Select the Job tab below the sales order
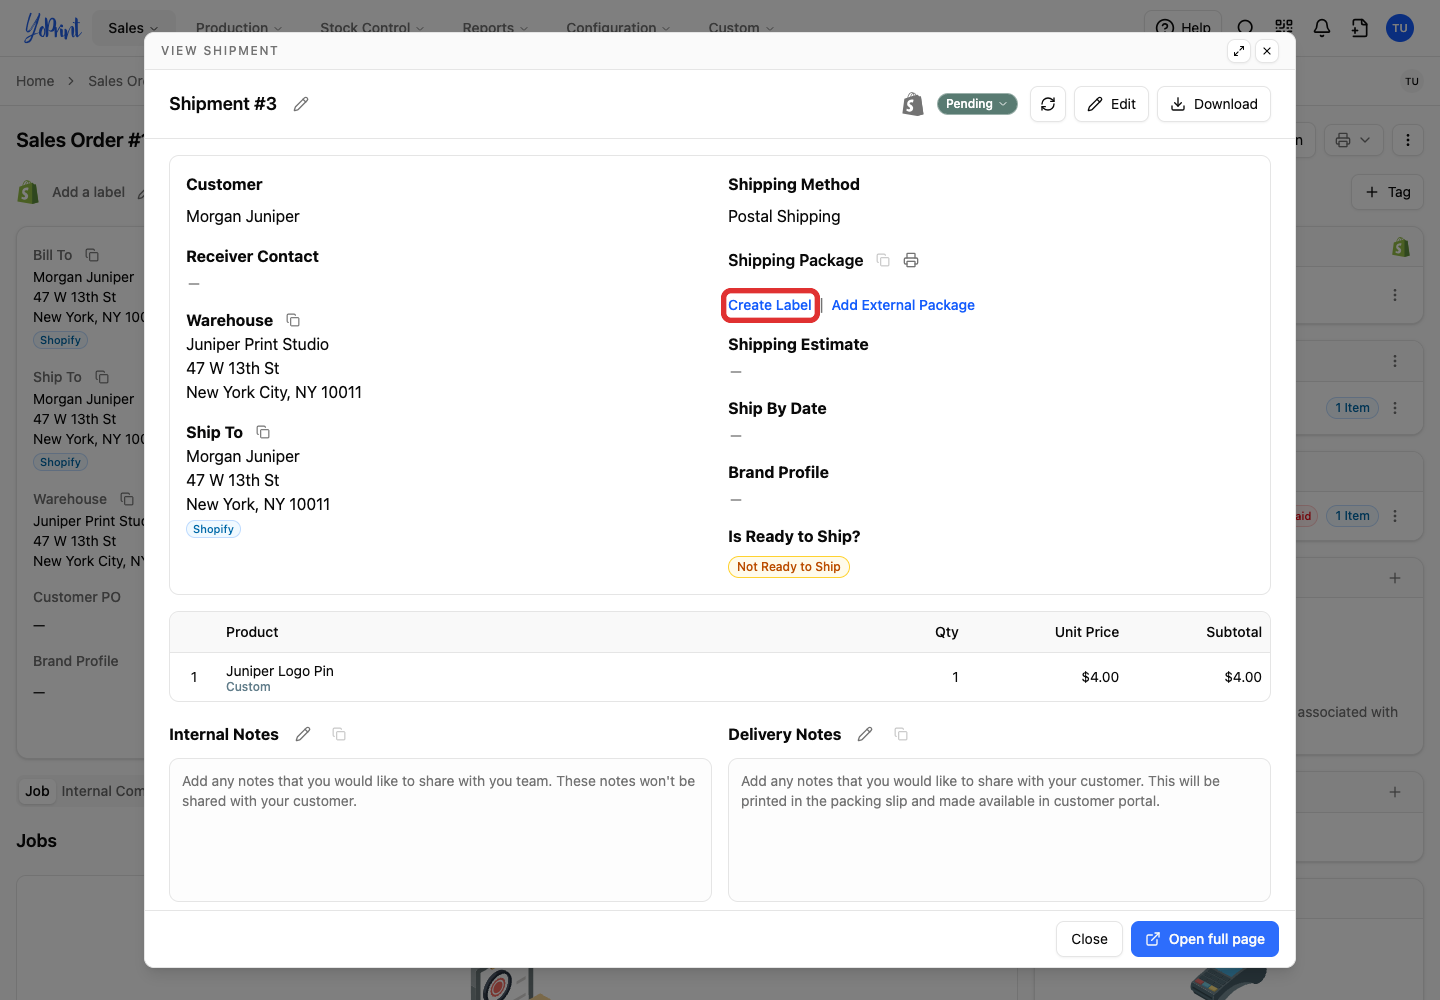 pos(37,791)
